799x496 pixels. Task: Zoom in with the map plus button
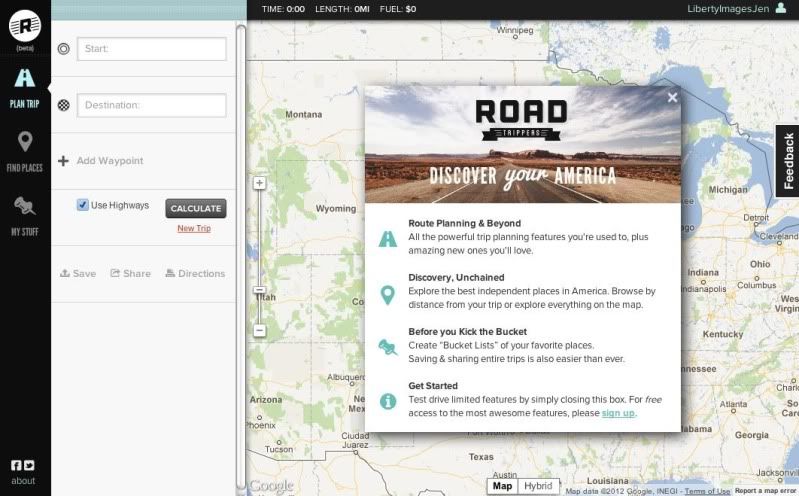(259, 183)
